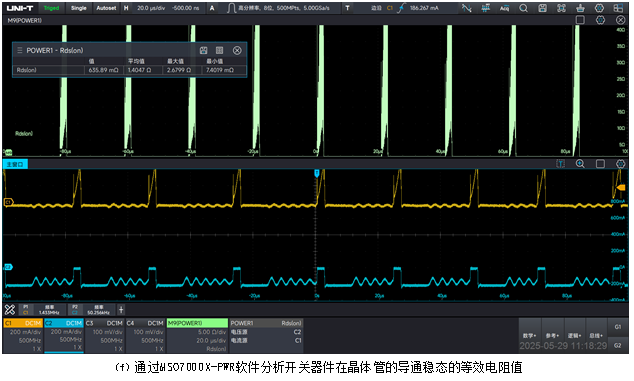Click the table icon in Rds(on) panel

[x=220, y=50]
